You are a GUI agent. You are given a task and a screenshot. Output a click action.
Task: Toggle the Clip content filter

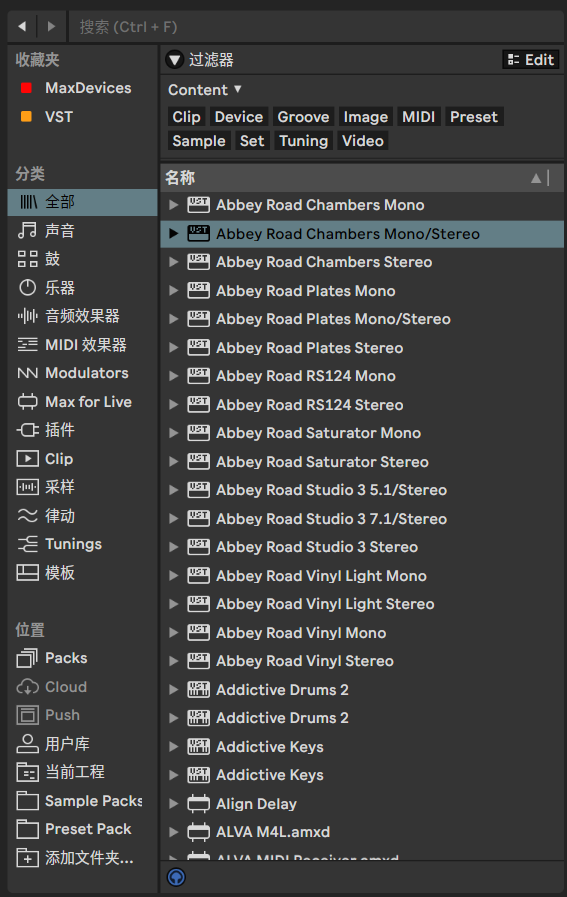[187, 117]
